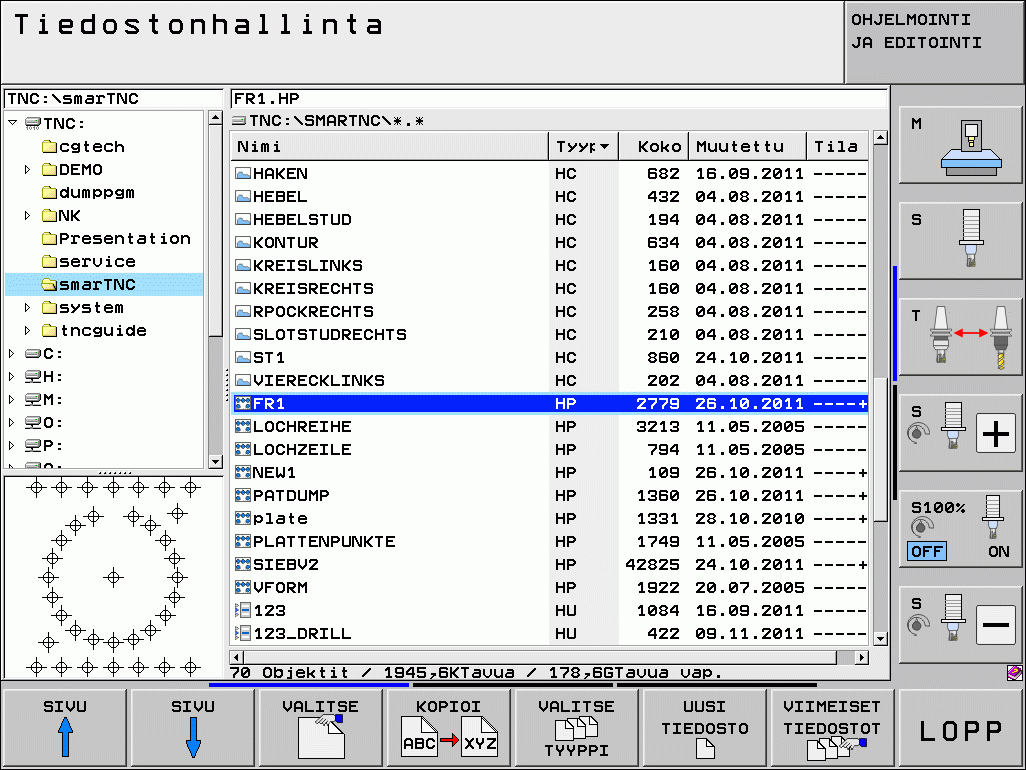Open the Tyyp column sort dropdown
This screenshot has height=770, width=1026.
click(604, 147)
